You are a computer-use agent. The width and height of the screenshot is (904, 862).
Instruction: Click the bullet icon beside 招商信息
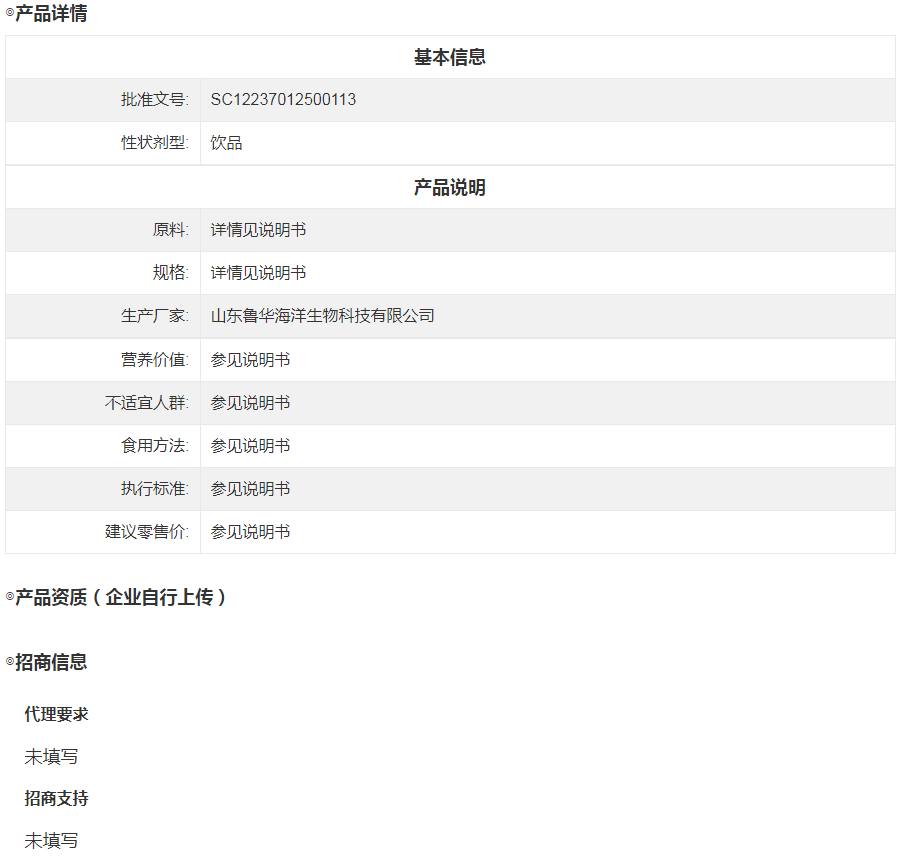click(x=10, y=661)
